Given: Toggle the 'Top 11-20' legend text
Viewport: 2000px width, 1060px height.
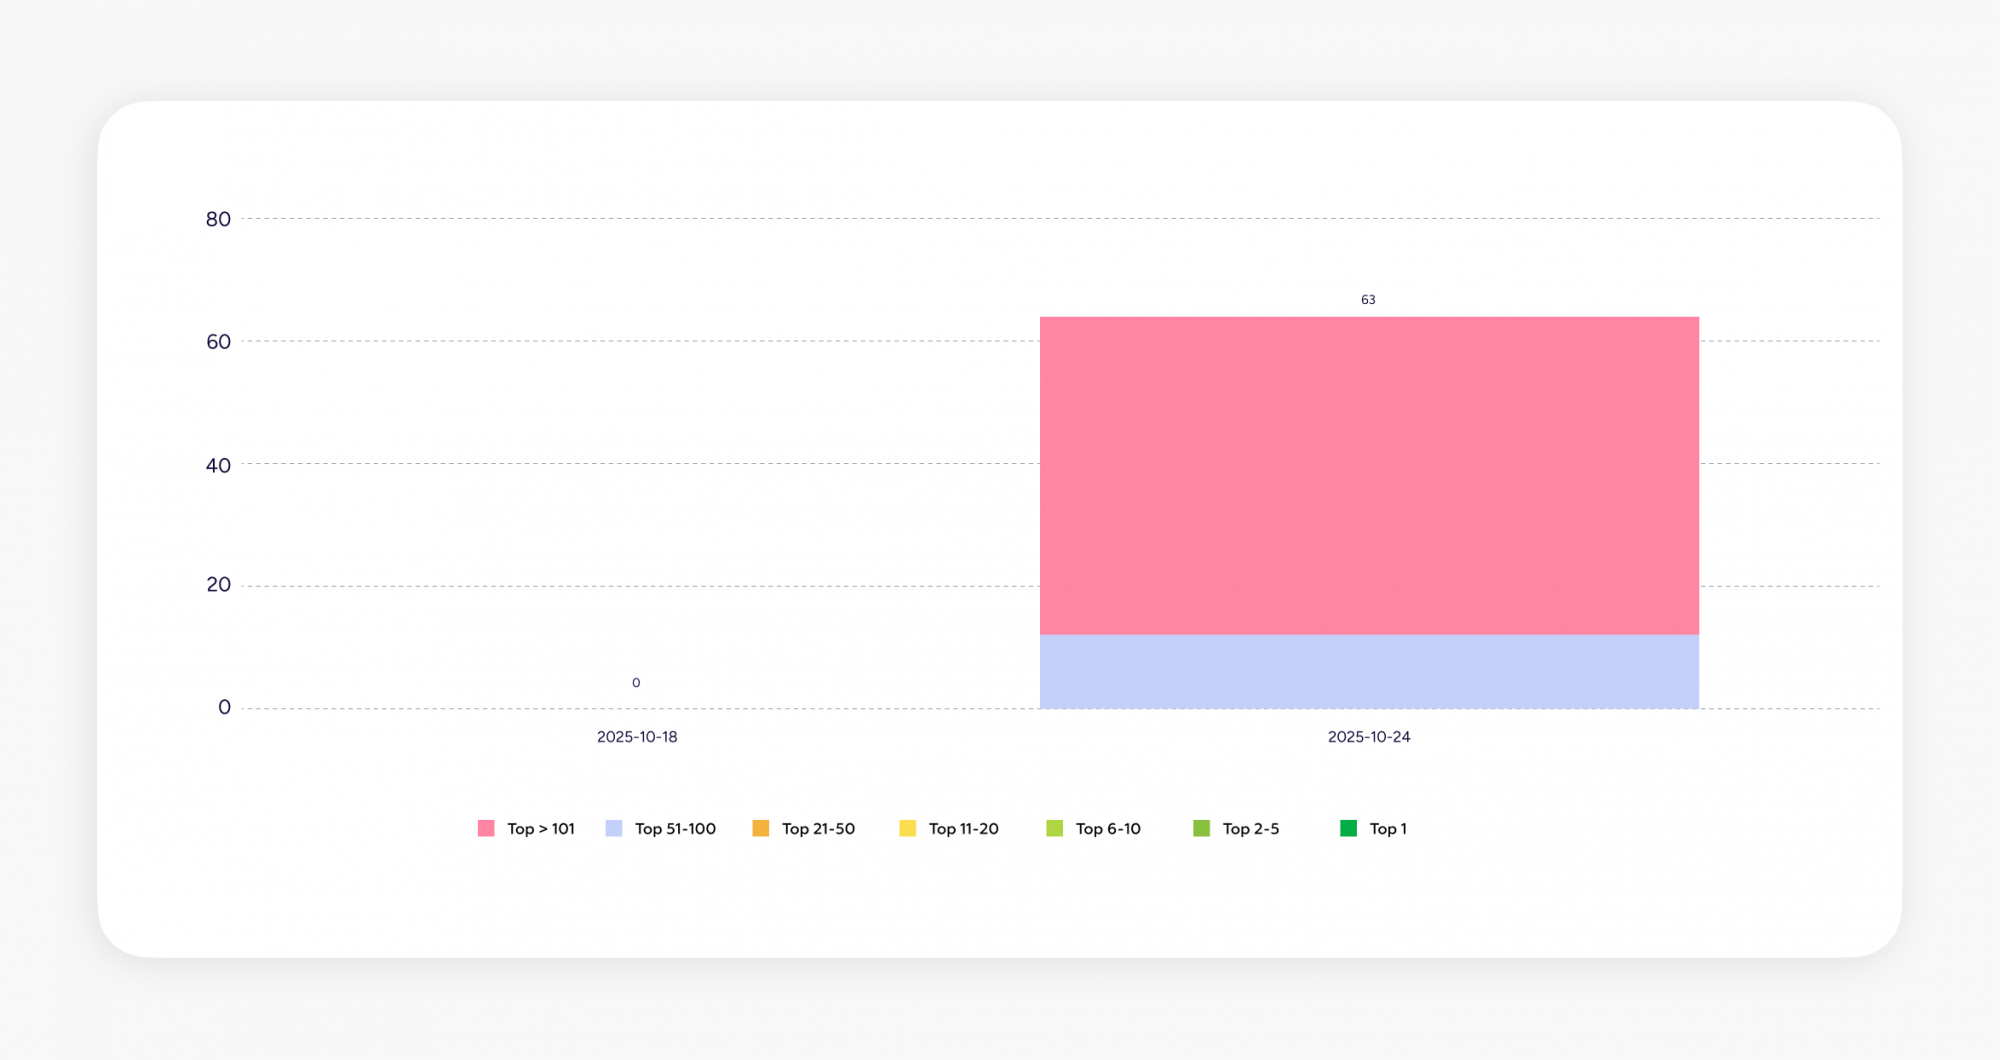Looking at the screenshot, I should 963,829.
